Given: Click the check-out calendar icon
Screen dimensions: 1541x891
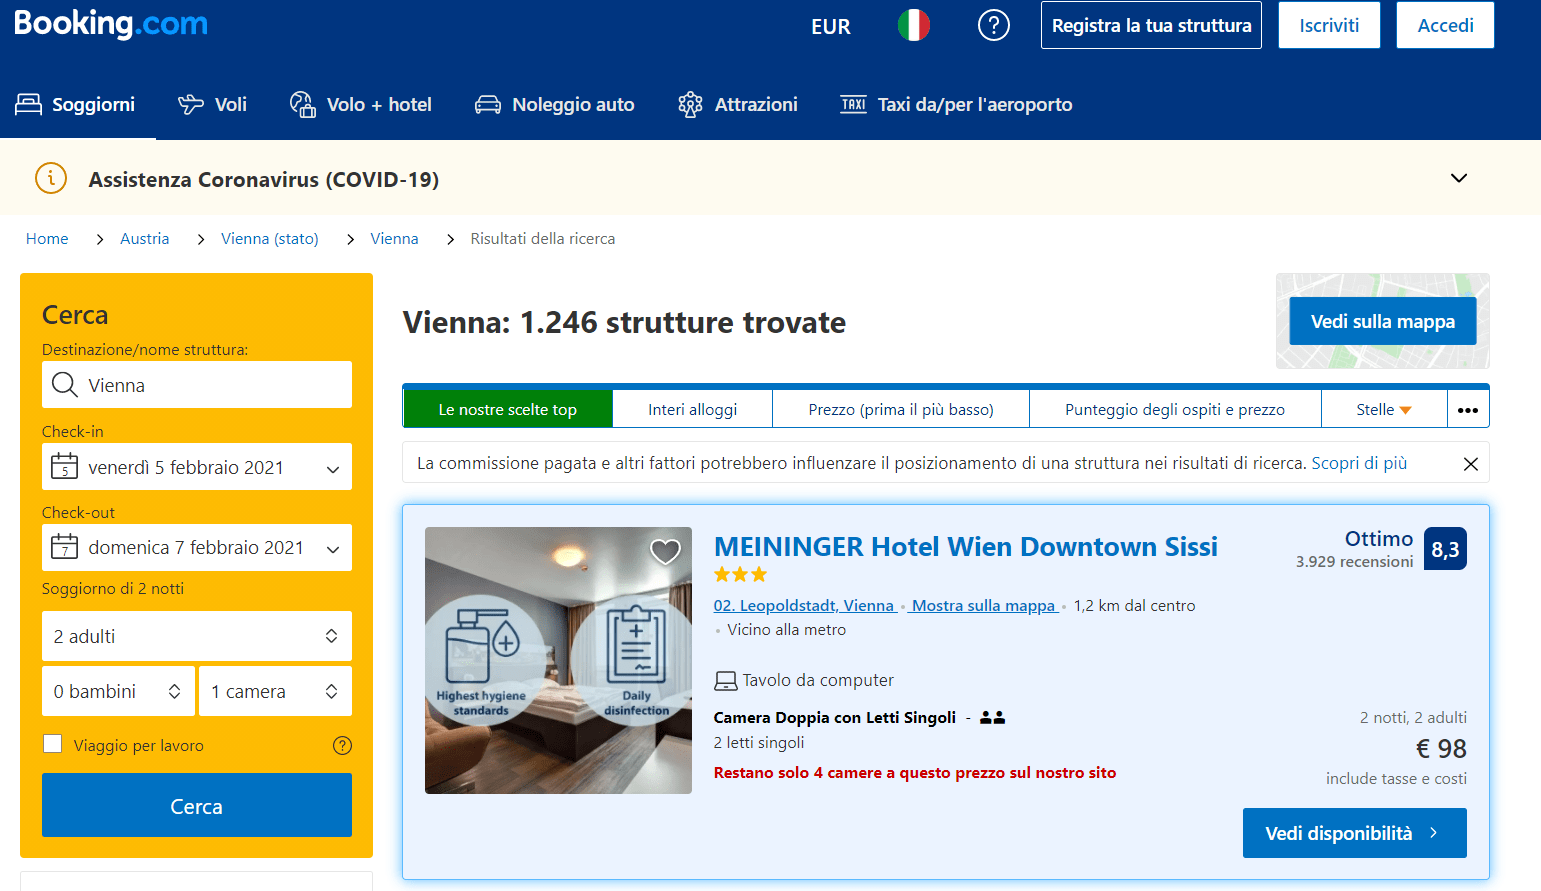Looking at the screenshot, I should tap(64, 547).
